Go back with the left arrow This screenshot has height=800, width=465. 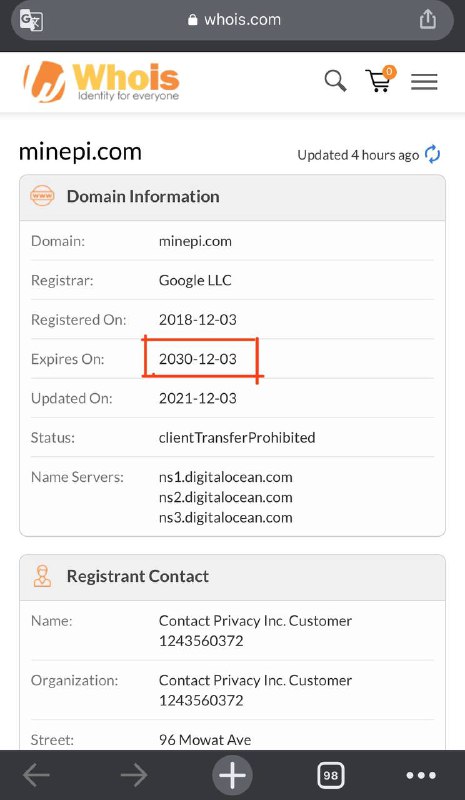[36, 776]
